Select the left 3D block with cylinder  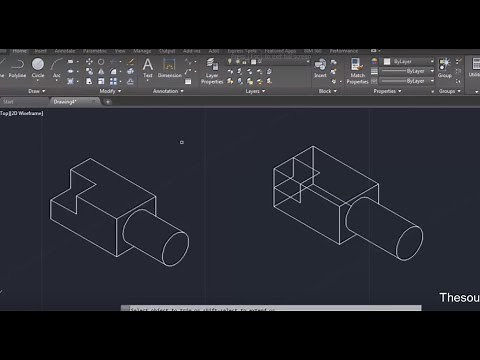120,212
